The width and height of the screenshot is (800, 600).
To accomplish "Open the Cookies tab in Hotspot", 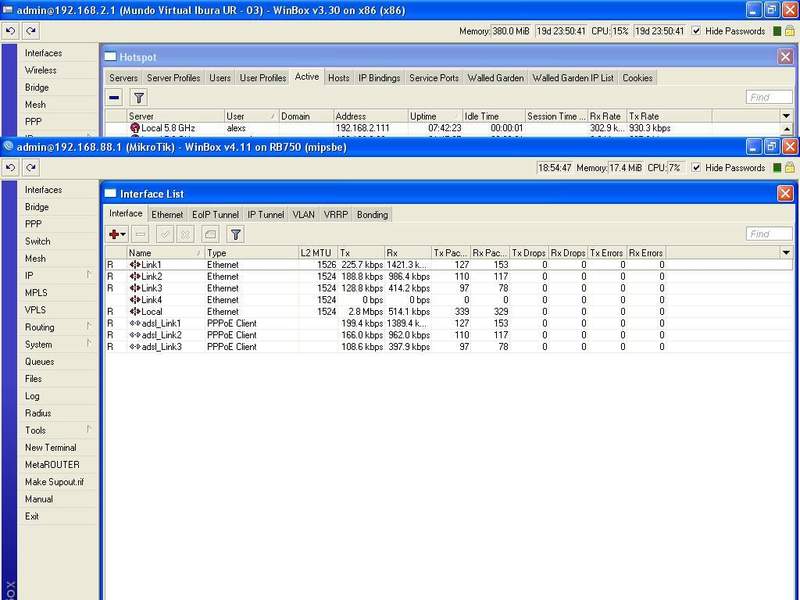I will pos(637,78).
